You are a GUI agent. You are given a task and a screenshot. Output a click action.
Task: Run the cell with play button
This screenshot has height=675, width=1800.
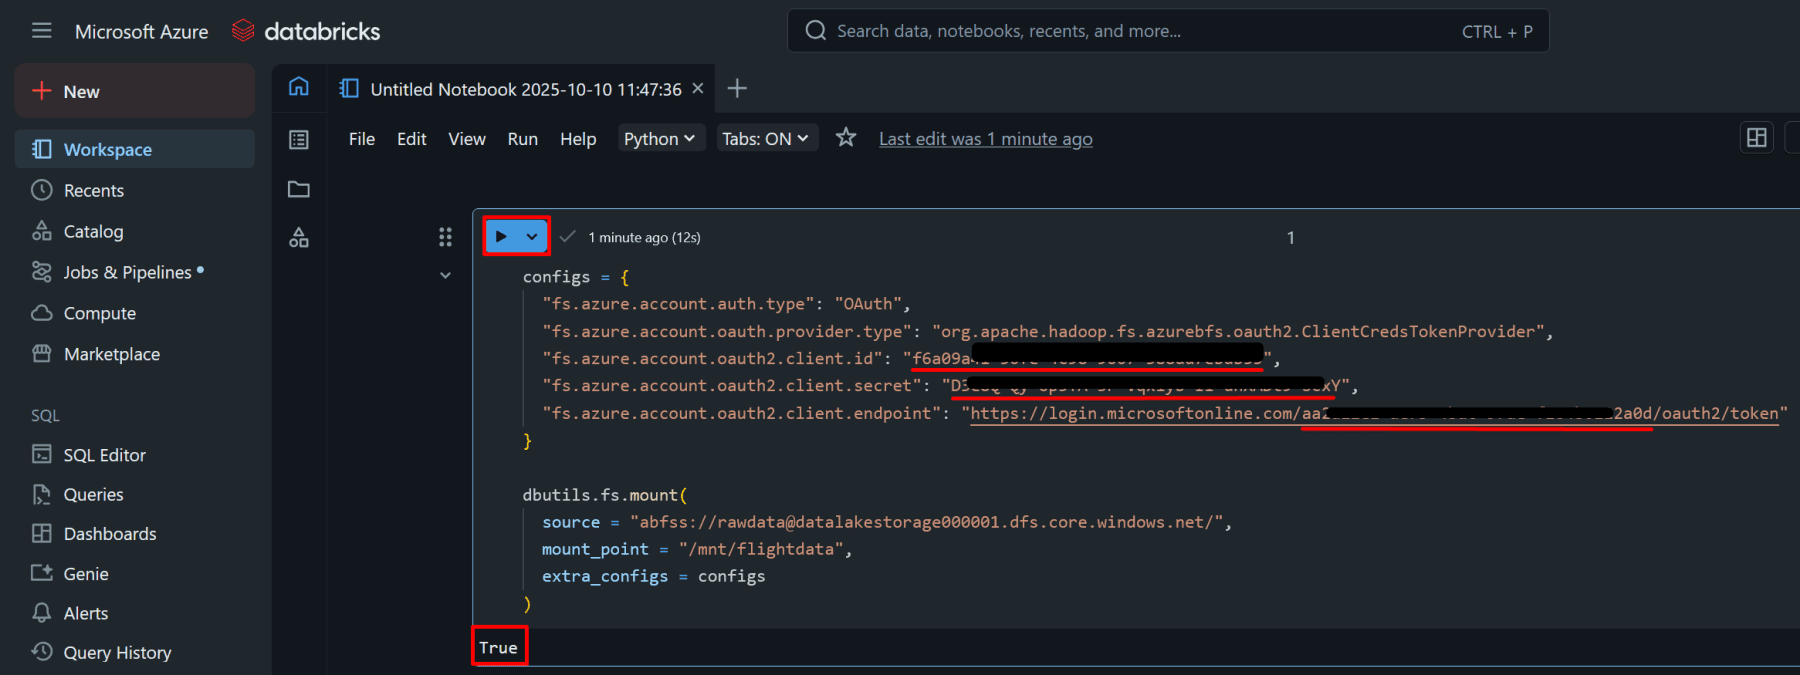502,237
